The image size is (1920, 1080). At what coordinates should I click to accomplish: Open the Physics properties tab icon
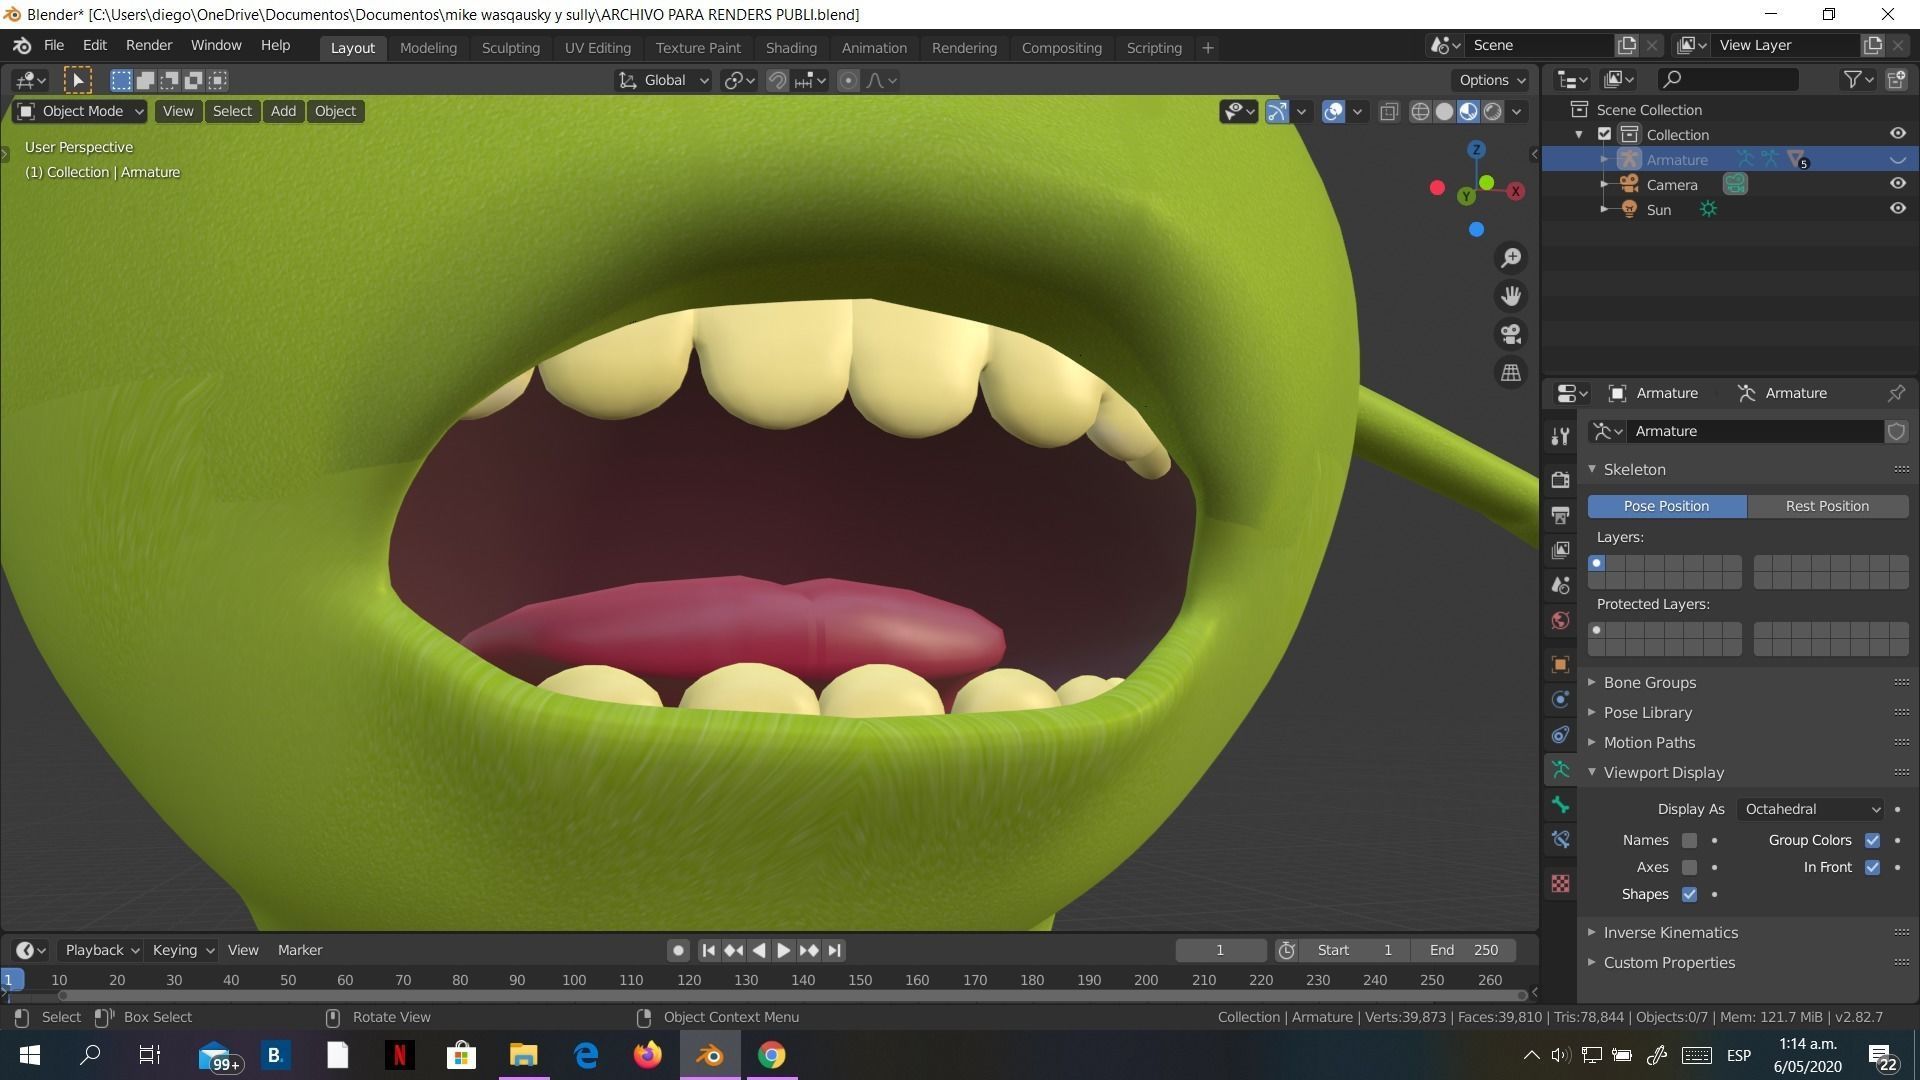(1560, 699)
